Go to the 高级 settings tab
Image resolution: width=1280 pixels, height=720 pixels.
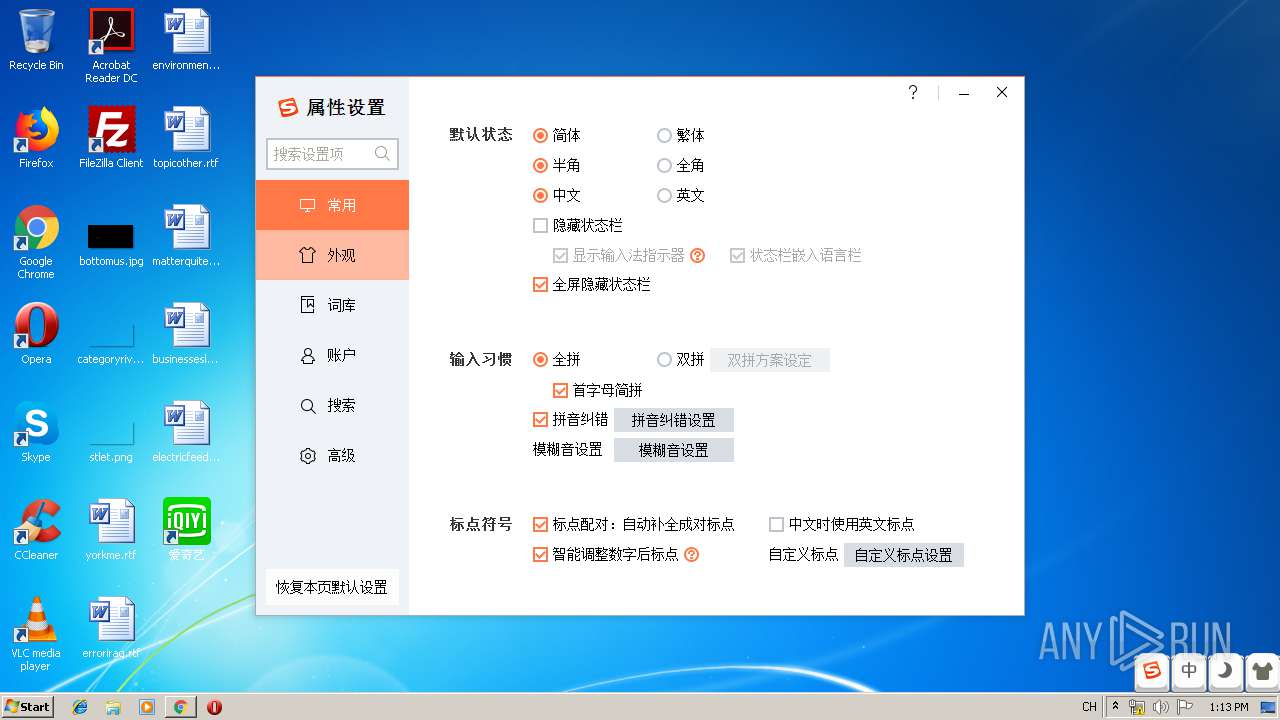332,455
